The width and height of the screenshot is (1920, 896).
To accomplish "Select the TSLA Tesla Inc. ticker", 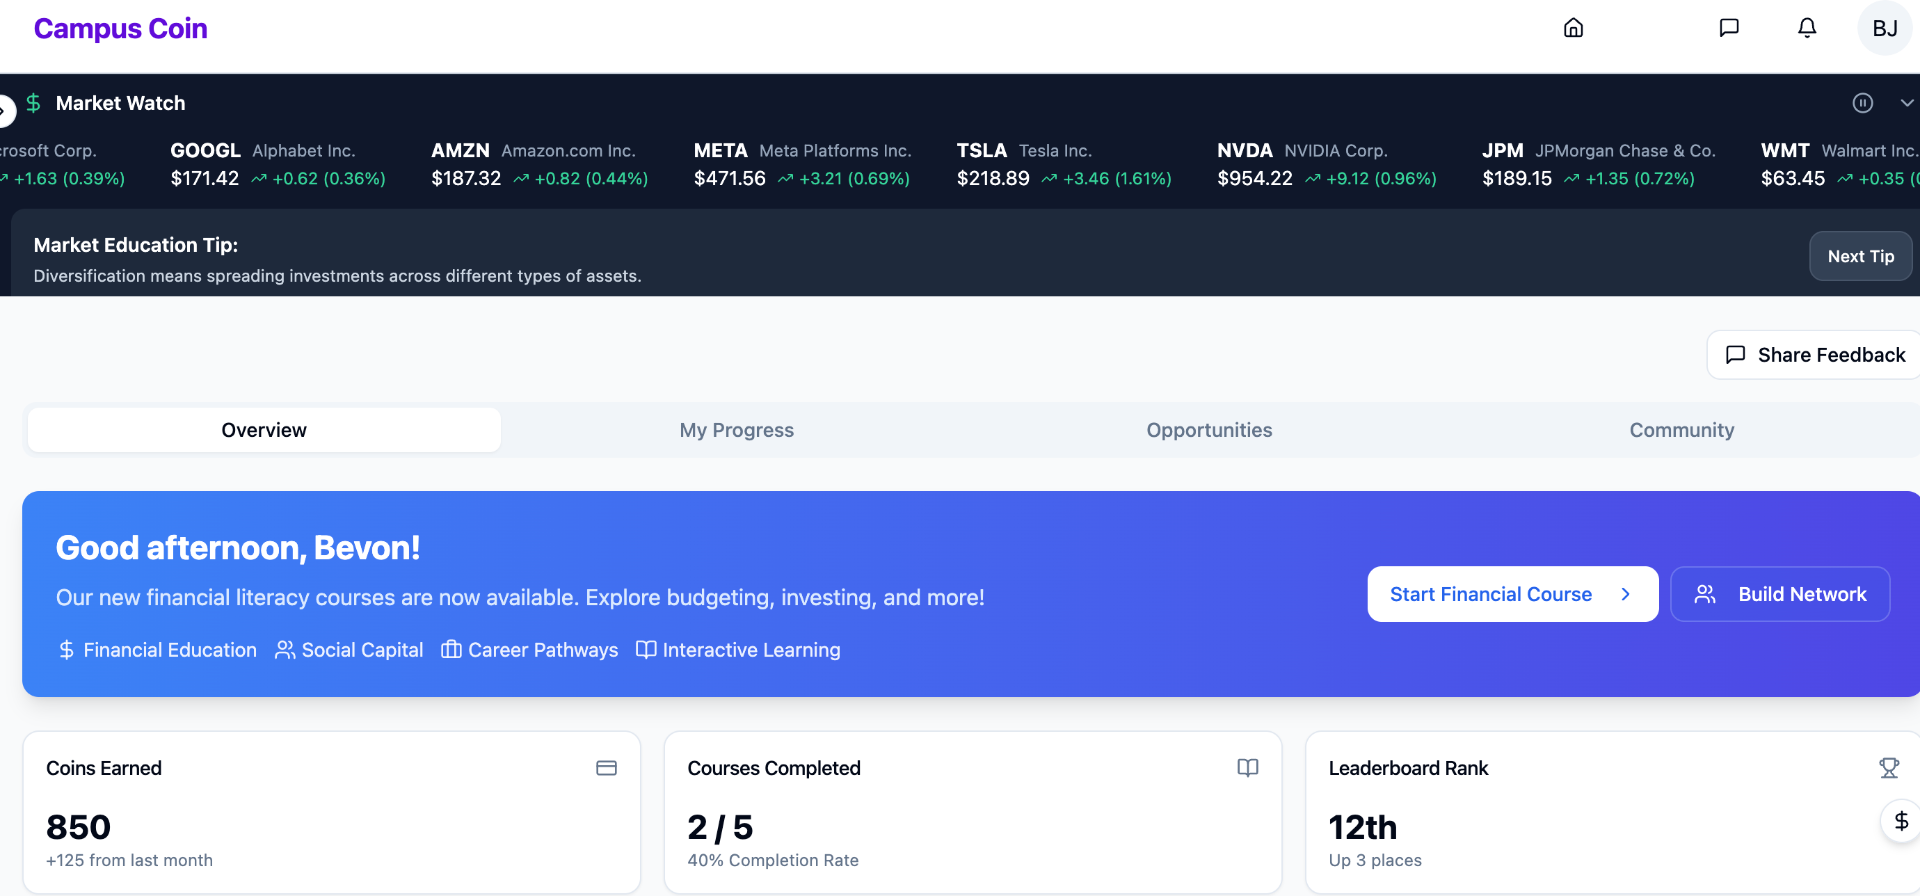I will (1064, 164).
